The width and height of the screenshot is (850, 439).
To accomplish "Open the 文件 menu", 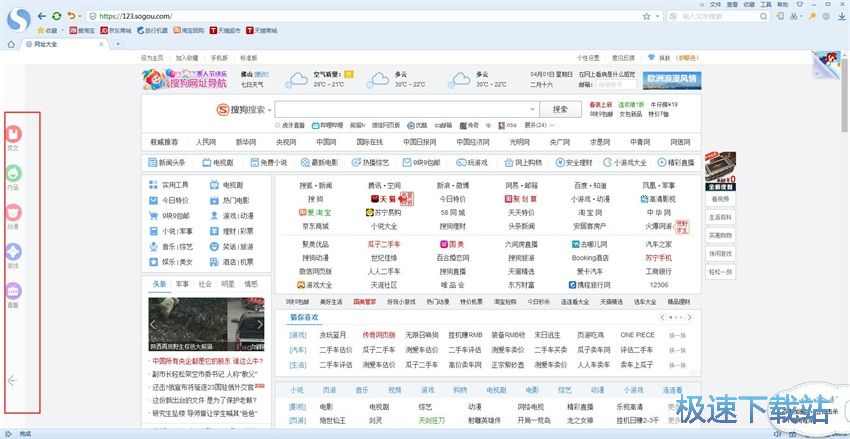I will (x=716, y=4).
